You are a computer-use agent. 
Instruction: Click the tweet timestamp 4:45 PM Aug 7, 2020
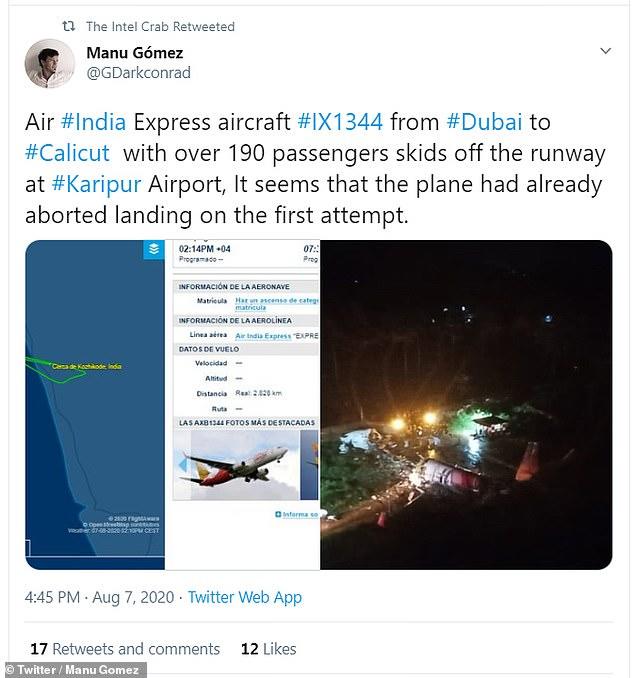(x=99, y=597)
